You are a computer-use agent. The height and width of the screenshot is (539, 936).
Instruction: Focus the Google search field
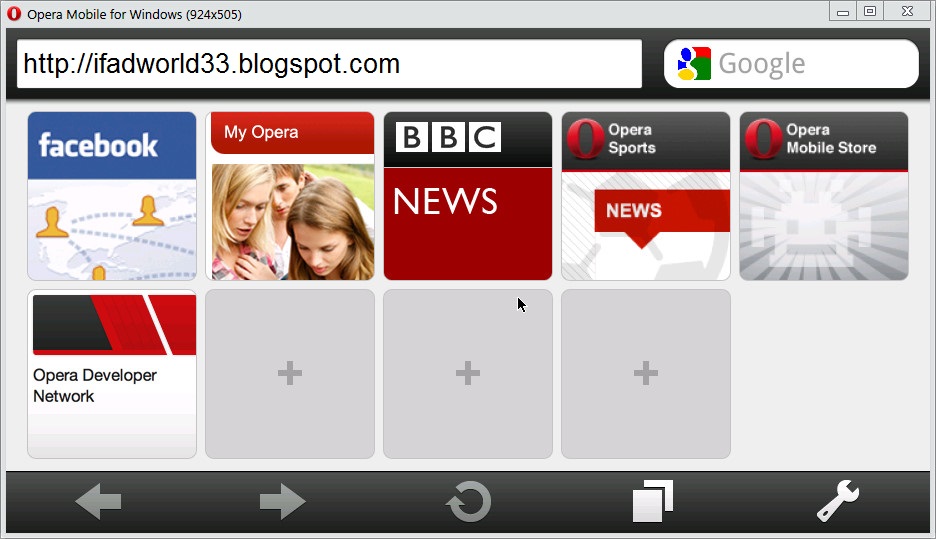(x=791, y=64)
